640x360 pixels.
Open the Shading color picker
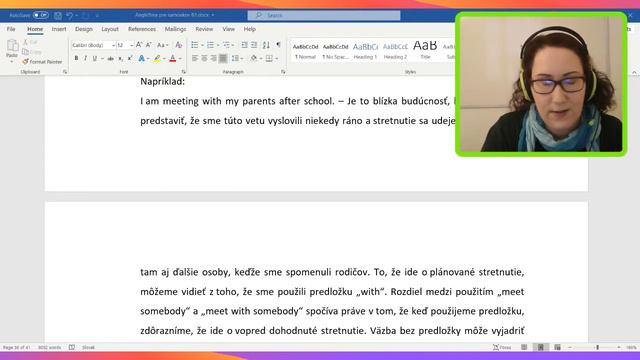[x=254, y=59]
